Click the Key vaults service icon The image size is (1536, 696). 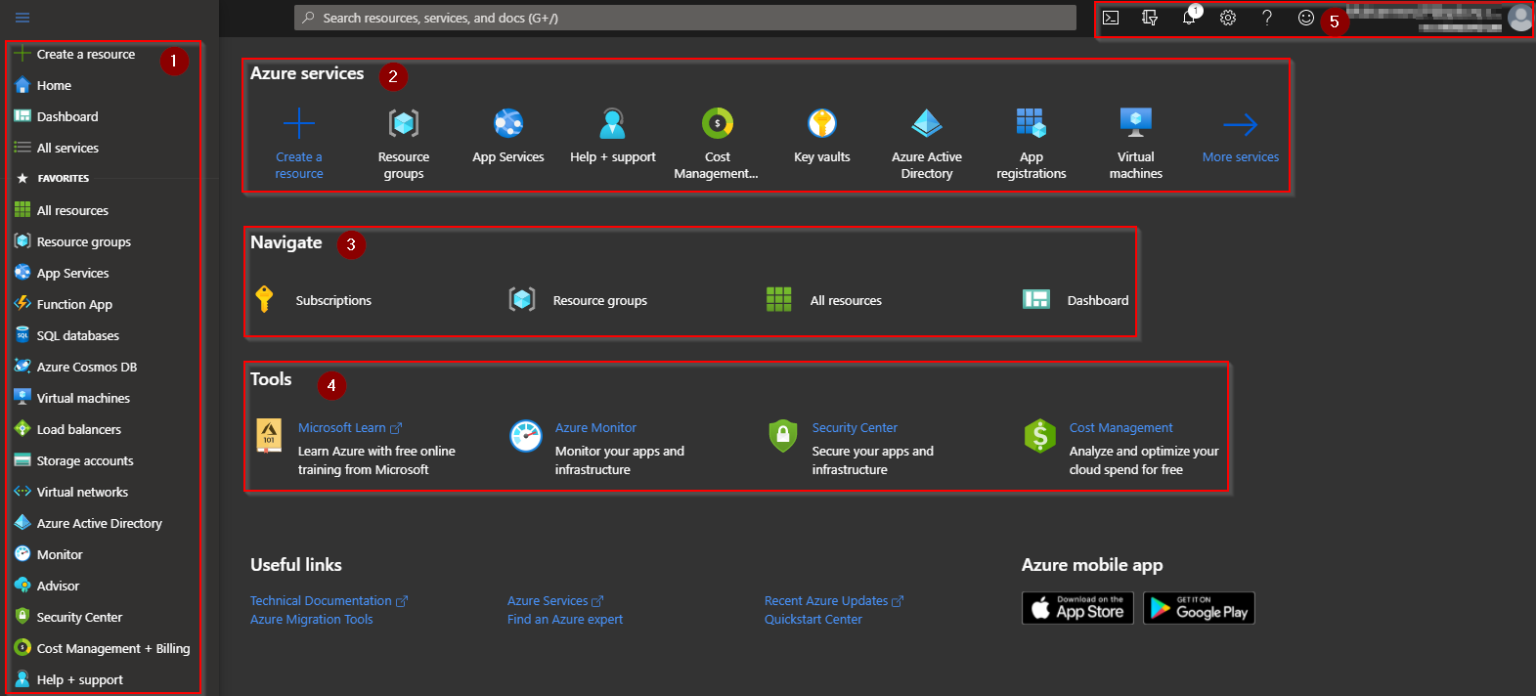click(x=822, y=124)
